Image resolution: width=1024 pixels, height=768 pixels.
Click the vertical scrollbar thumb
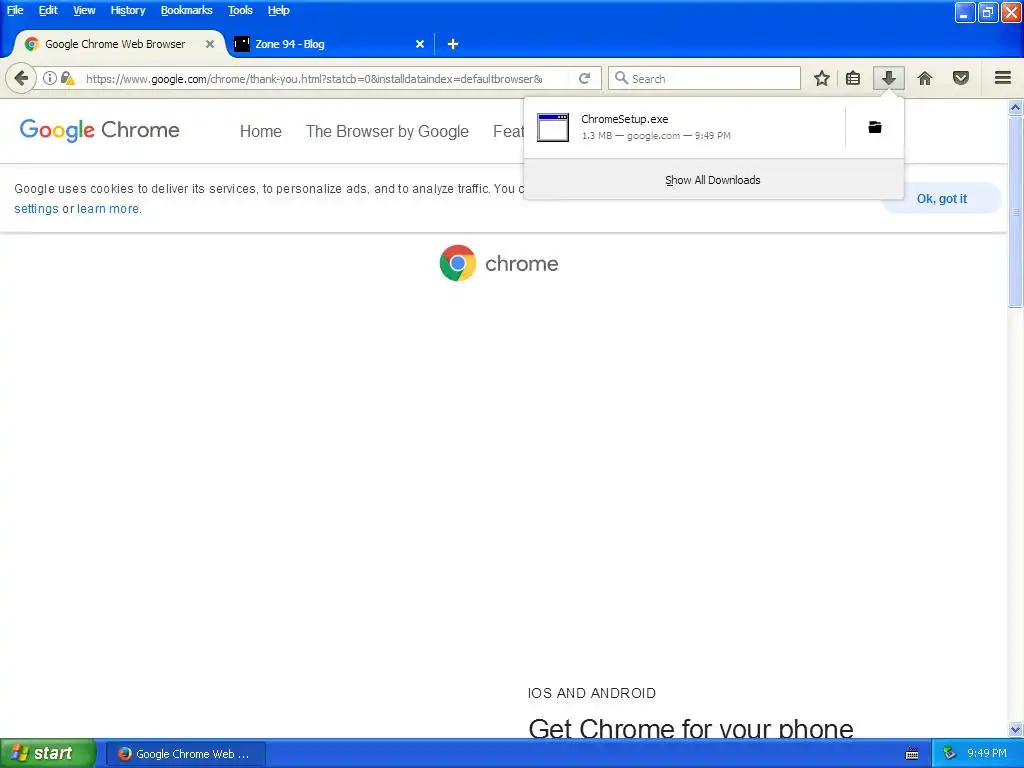click(x=1015, y=212)
